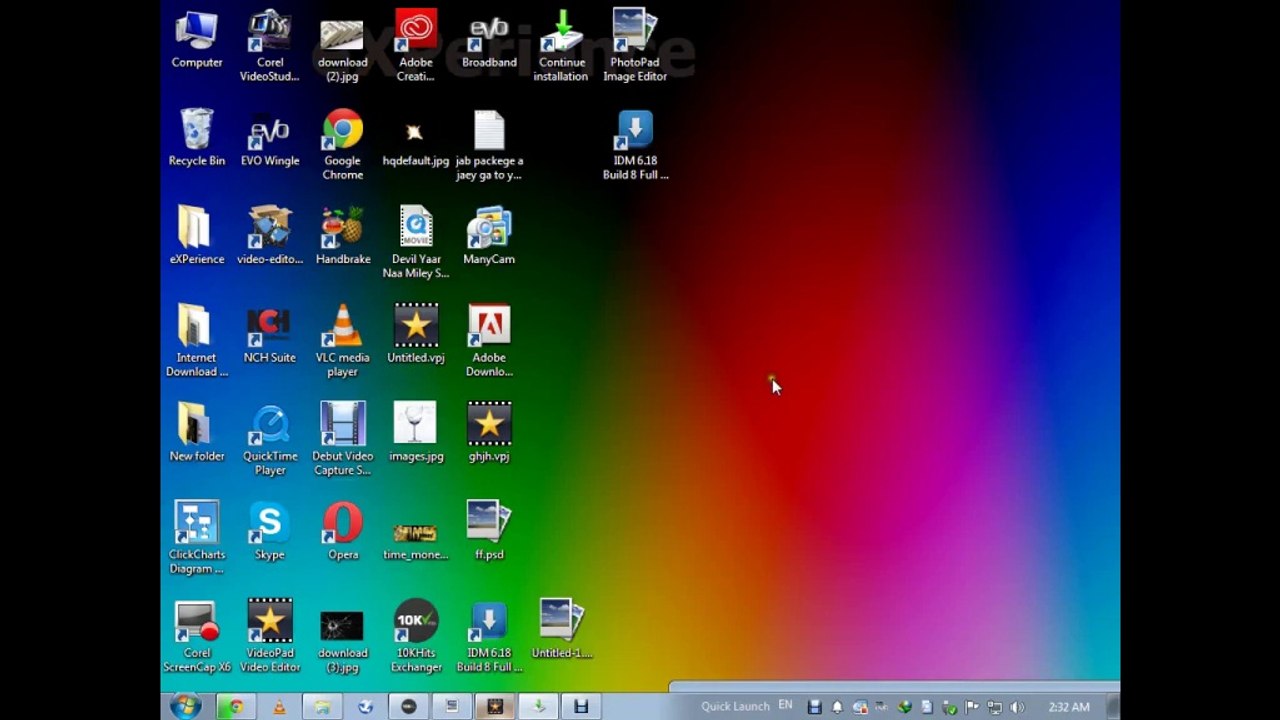
Task: Launch ClickCharts Diagram shortcut
Action: (x=196, y=538)
